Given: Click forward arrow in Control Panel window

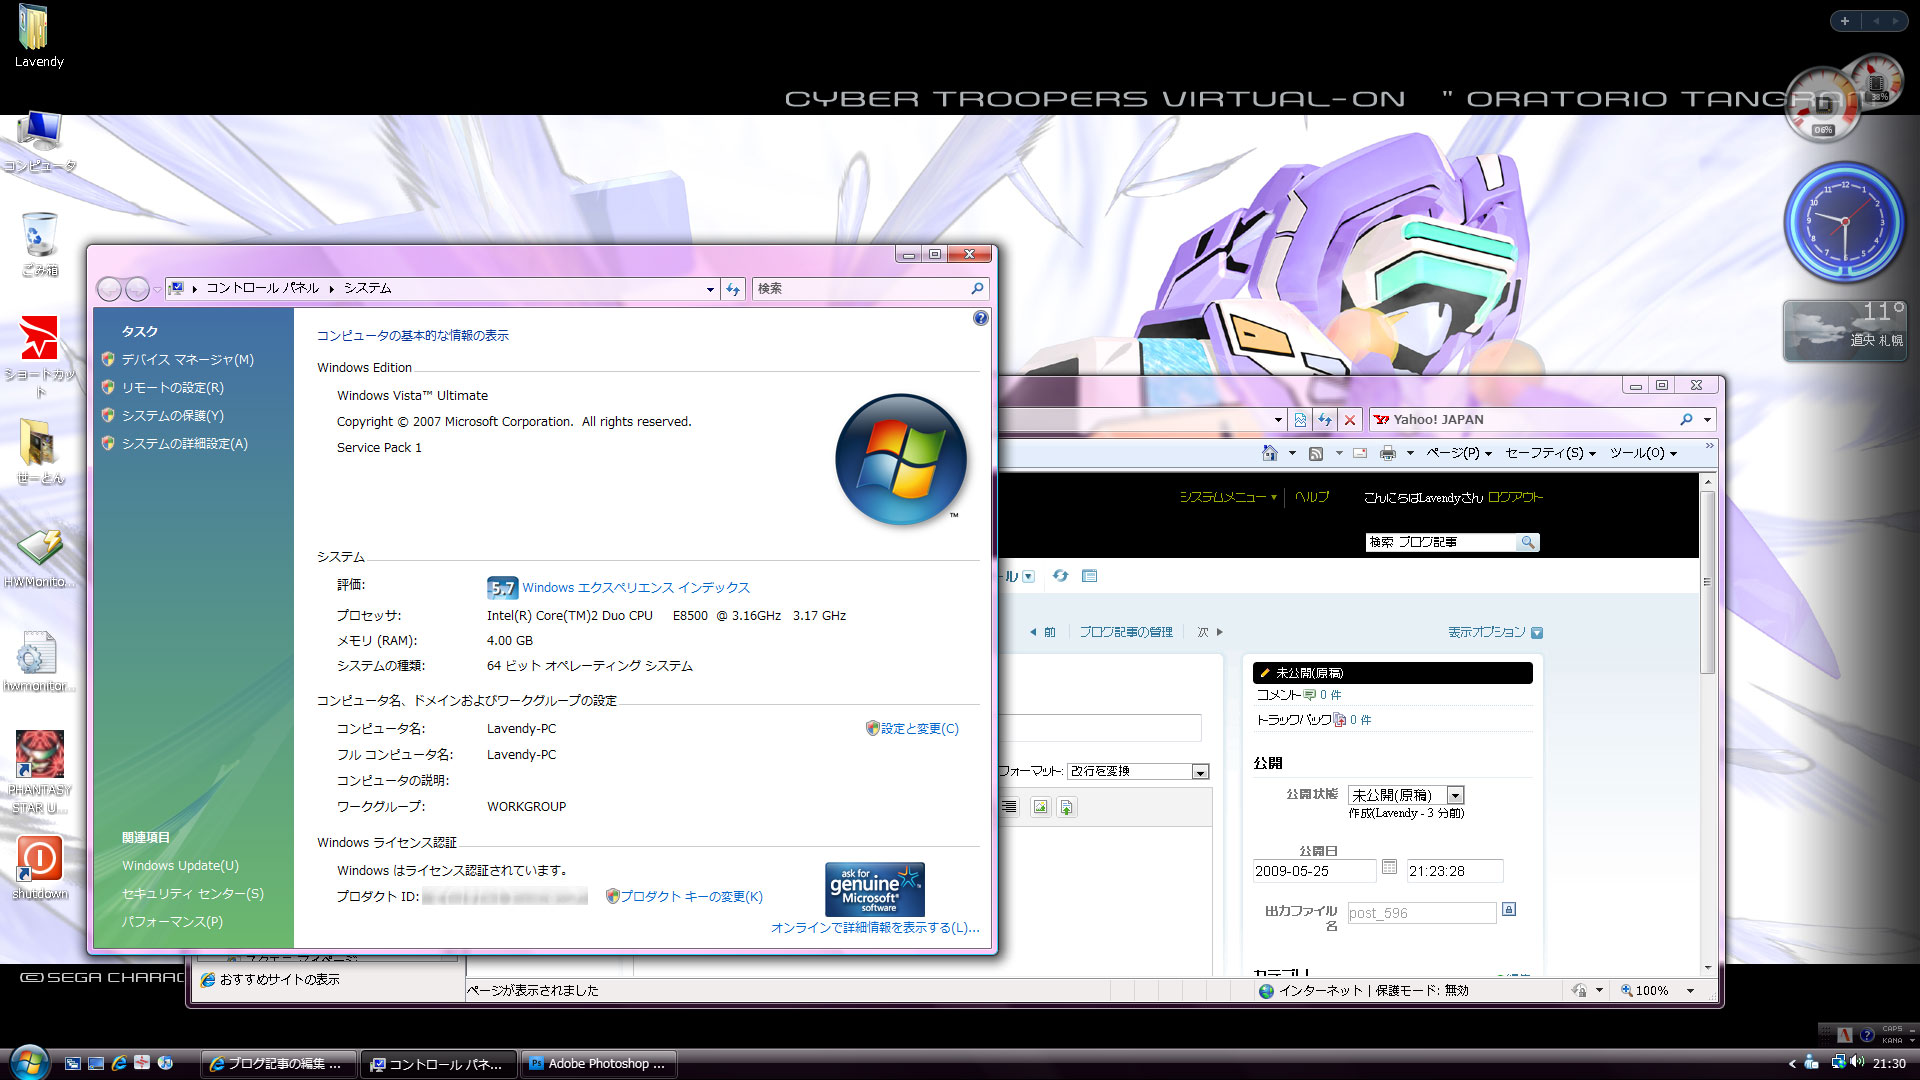Looking at the screenshot, I should tap(137, 289).
